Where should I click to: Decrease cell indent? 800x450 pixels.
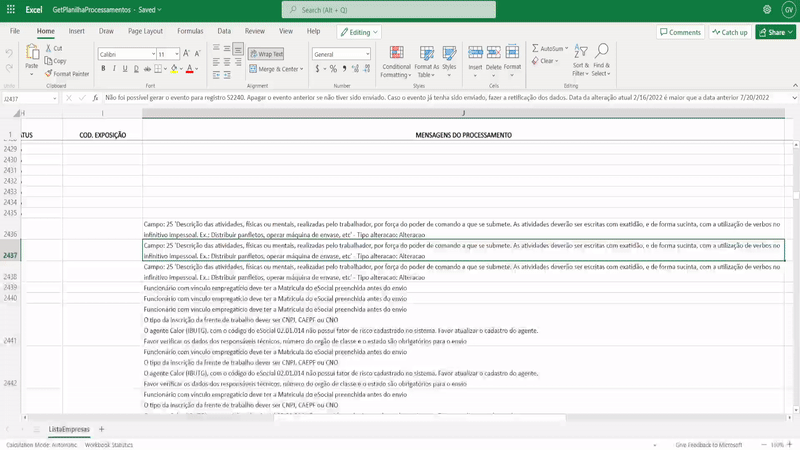click(x=216, y=75)
